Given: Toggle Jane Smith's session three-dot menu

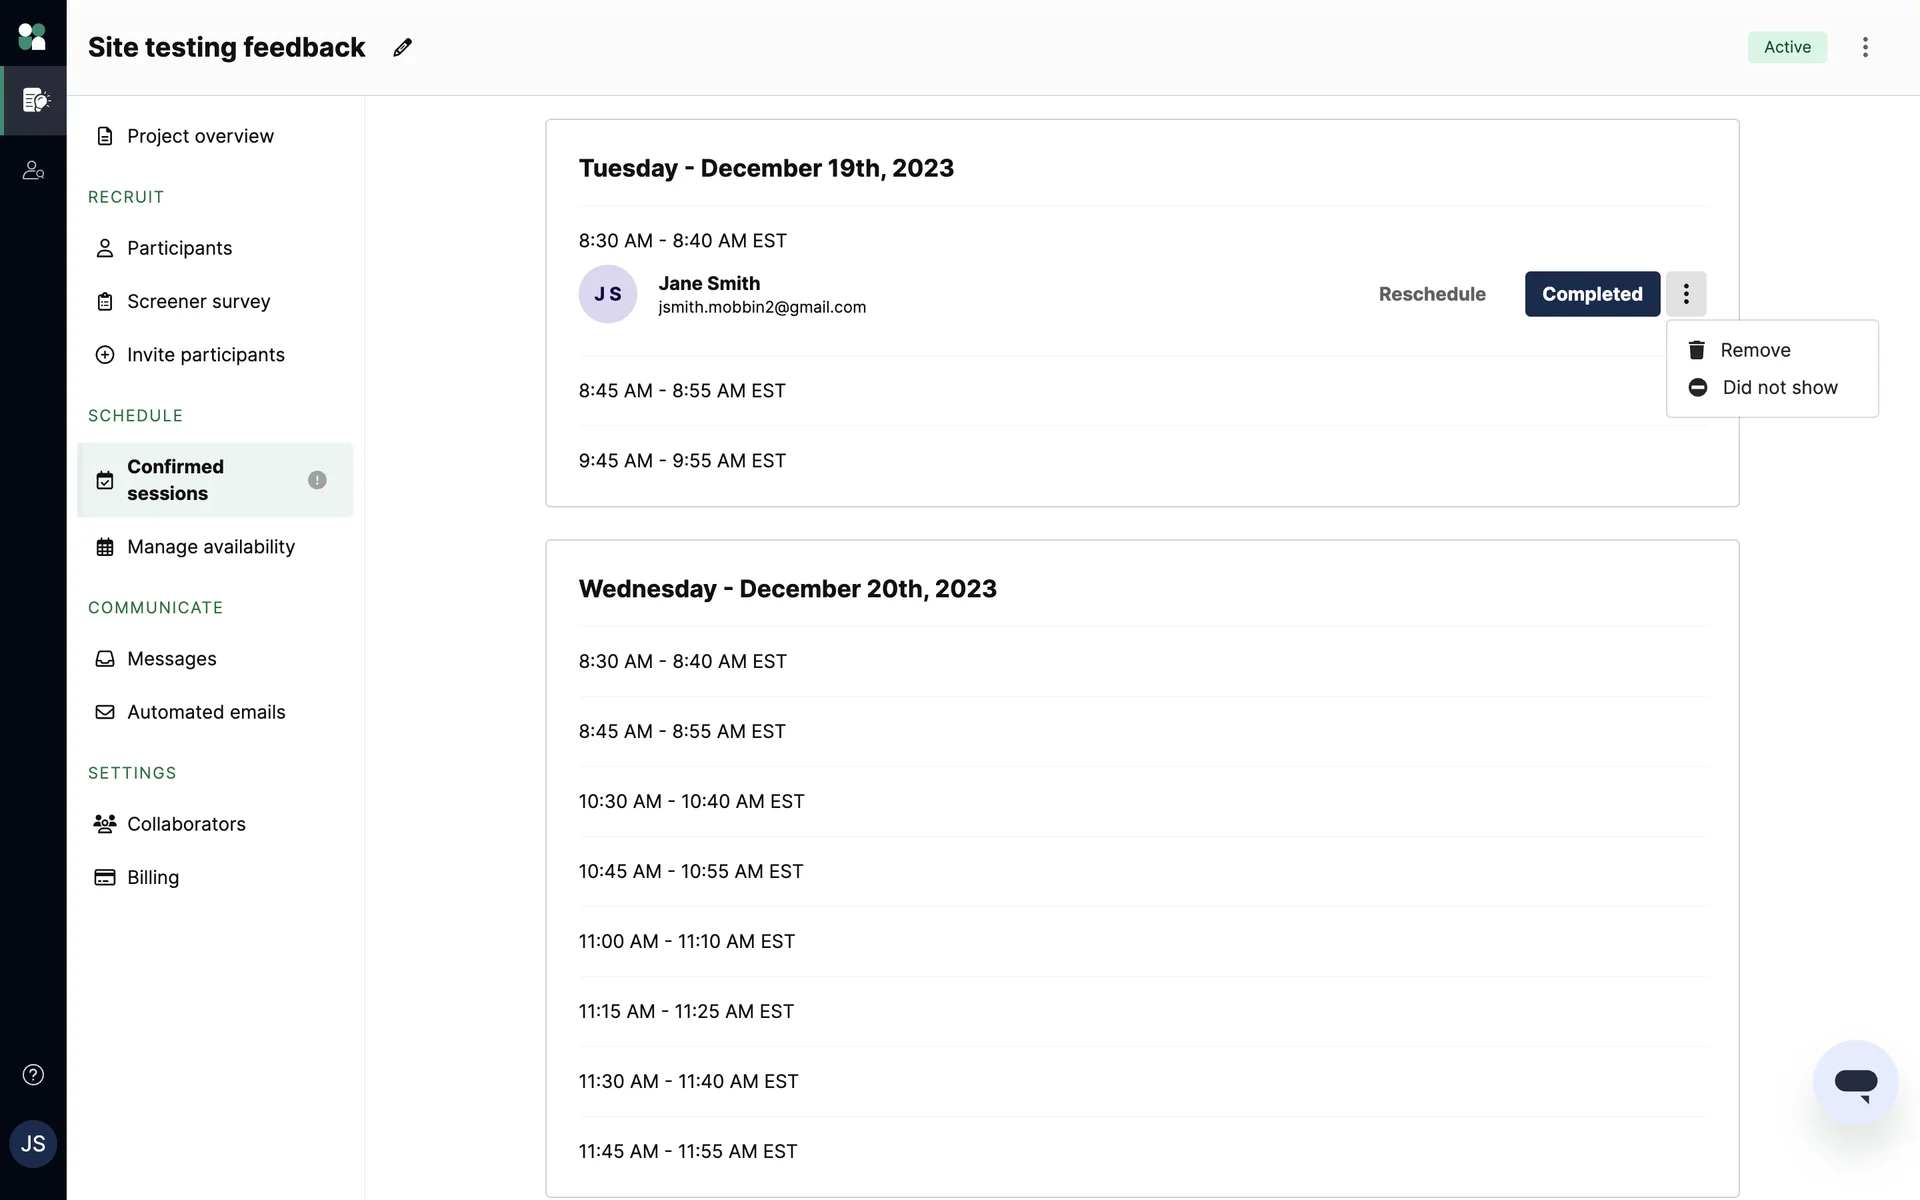Looking at the screenshot, I should pos(1686,294).
